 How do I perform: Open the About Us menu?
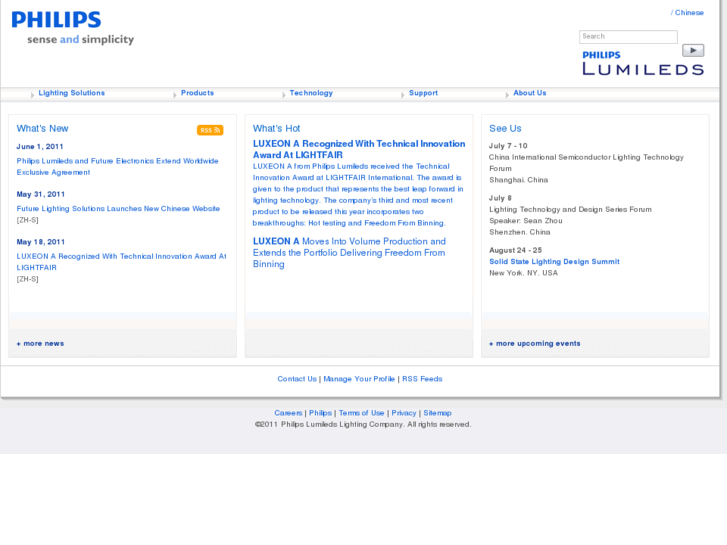529,93
